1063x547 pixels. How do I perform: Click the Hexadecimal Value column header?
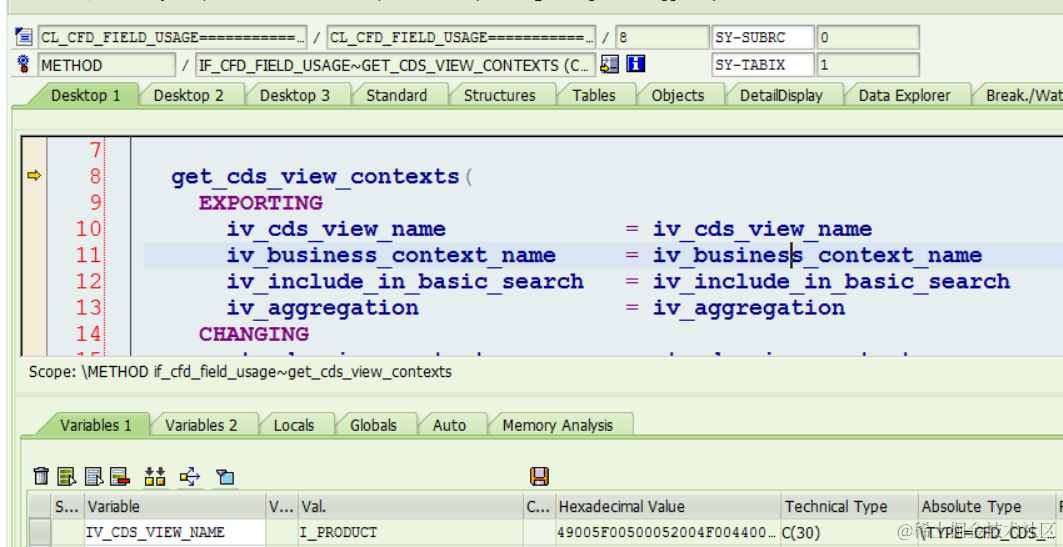coord(668,506)
